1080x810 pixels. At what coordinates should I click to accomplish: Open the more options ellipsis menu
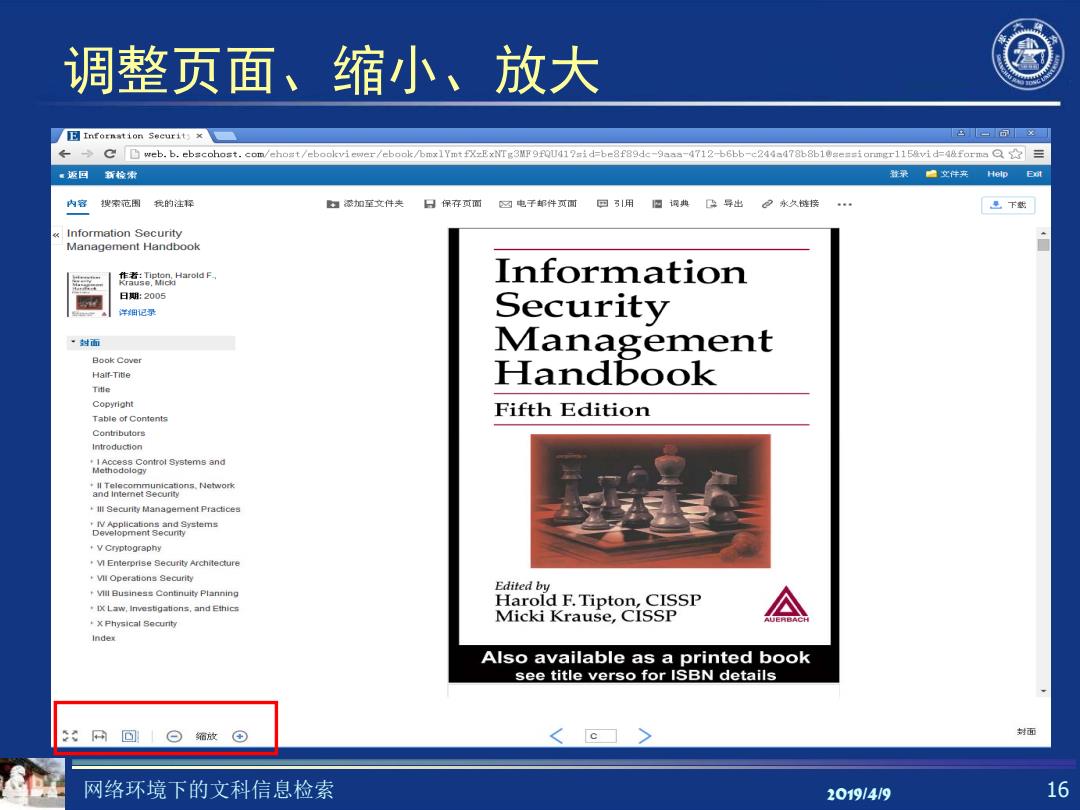(x=844, y=205)
